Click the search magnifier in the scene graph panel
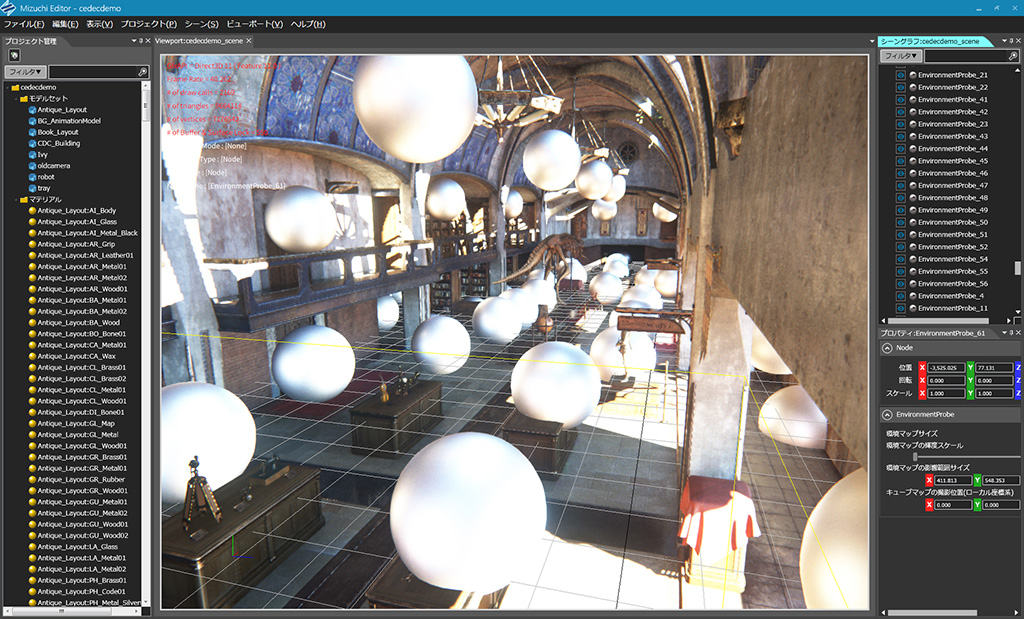This screenshot has height=619, width=1024. coord(1014,57)
